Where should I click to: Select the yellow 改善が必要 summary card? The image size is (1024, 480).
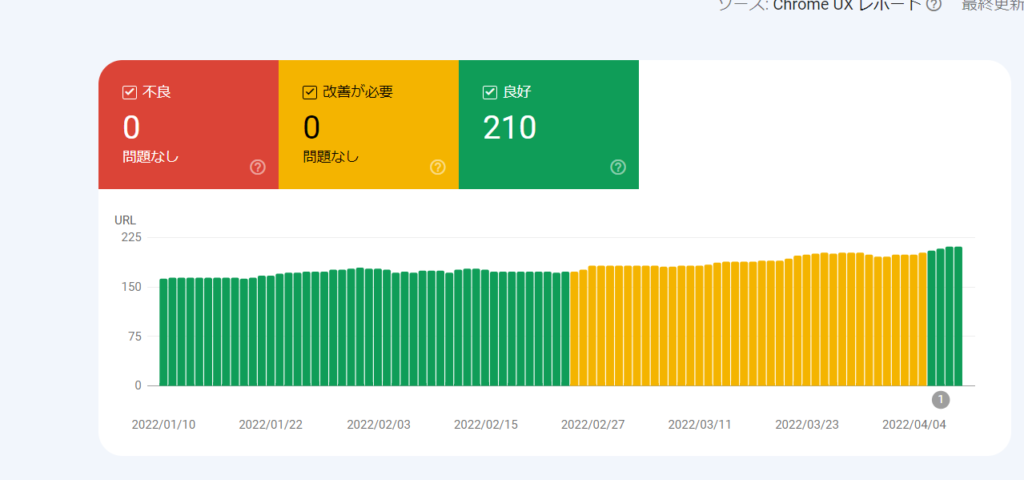coord(369,125)
